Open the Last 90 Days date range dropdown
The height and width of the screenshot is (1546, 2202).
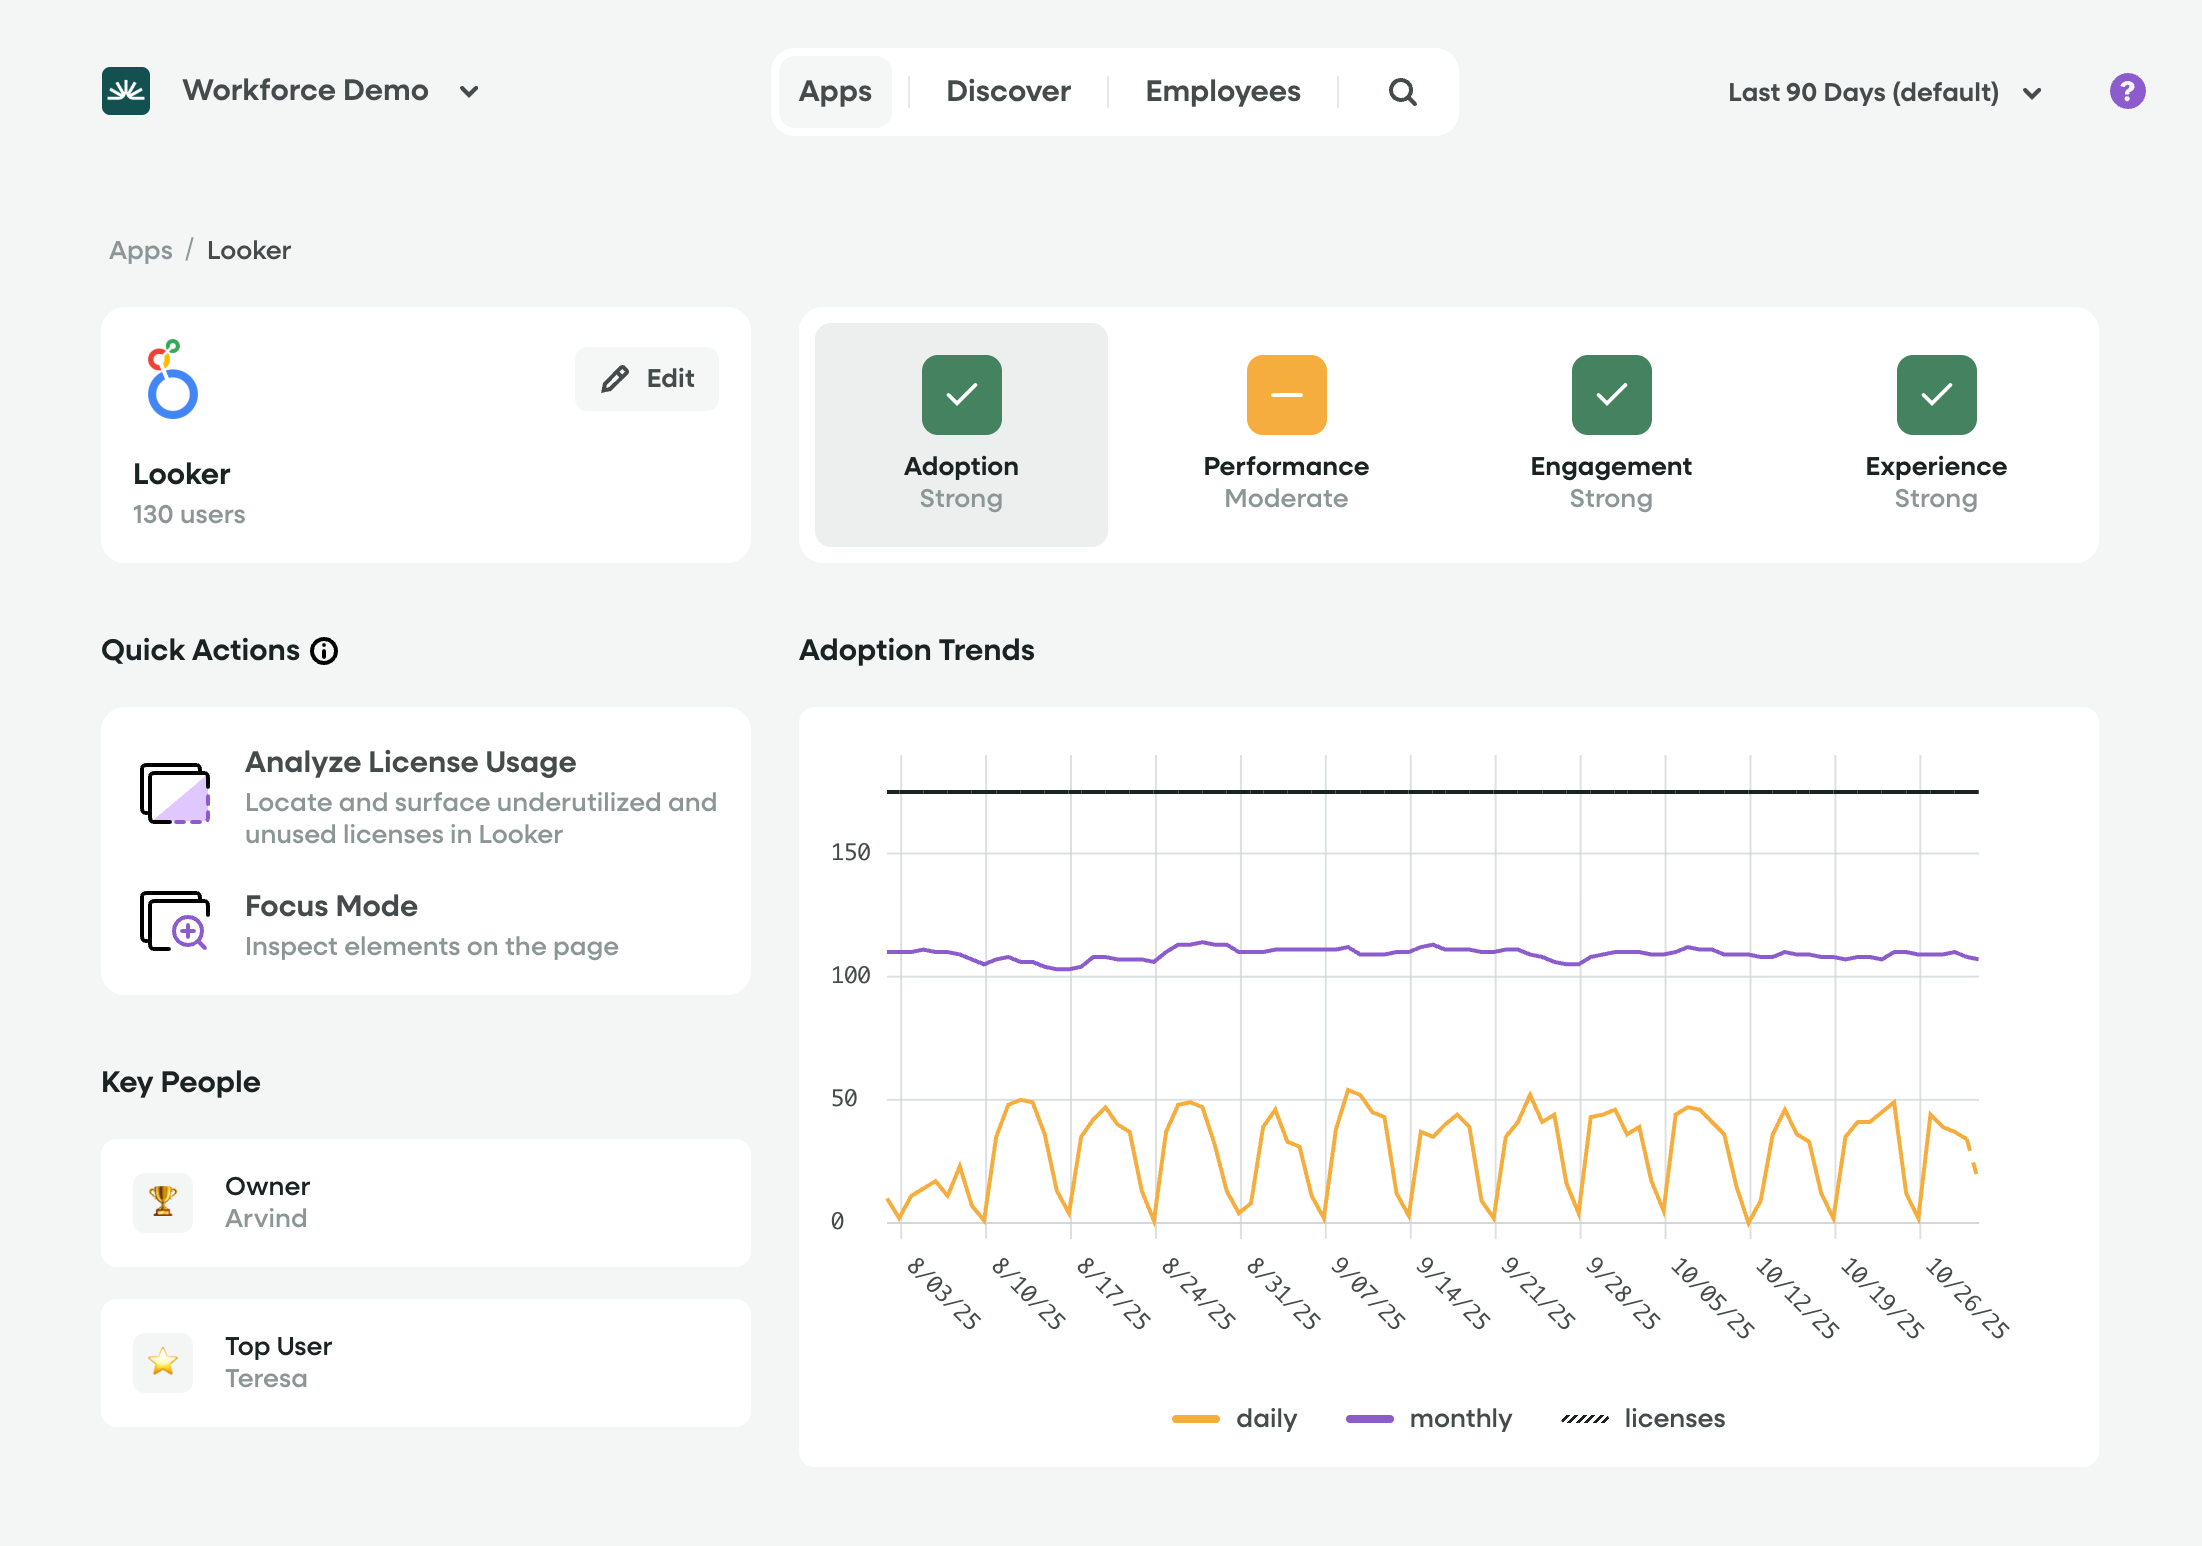(1884, 93)
